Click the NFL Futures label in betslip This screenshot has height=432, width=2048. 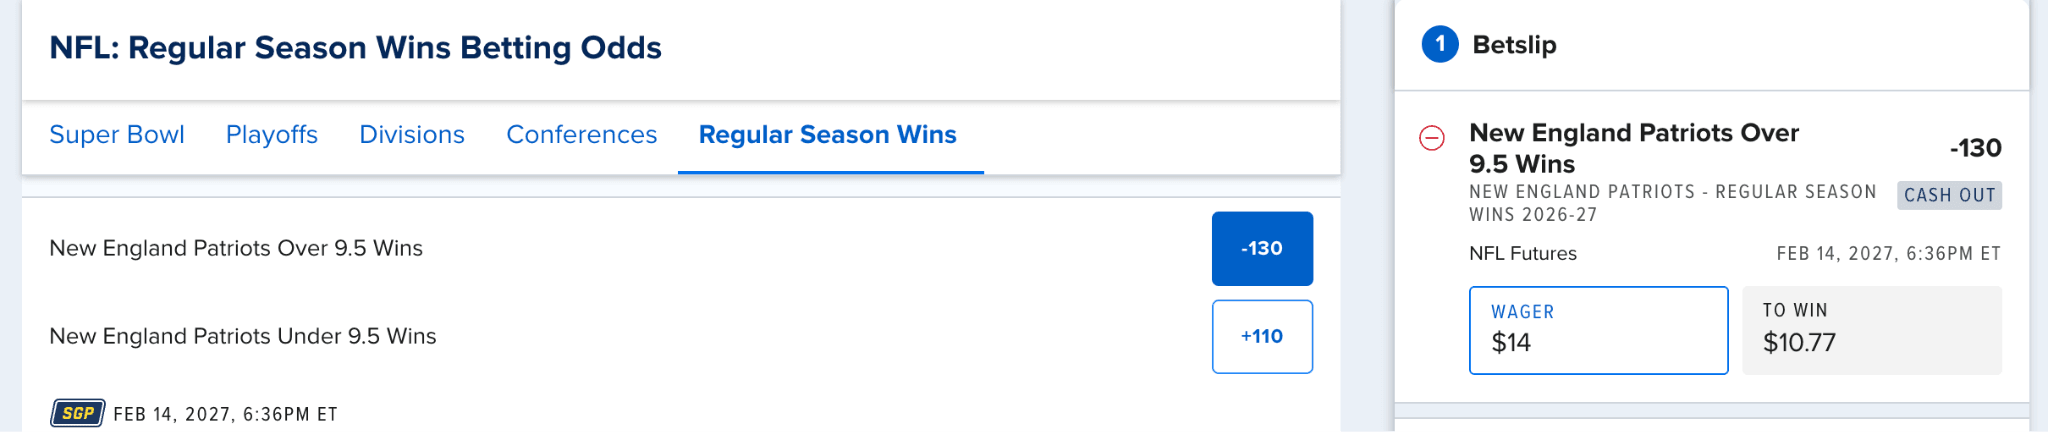click(x=1522, y=254)
